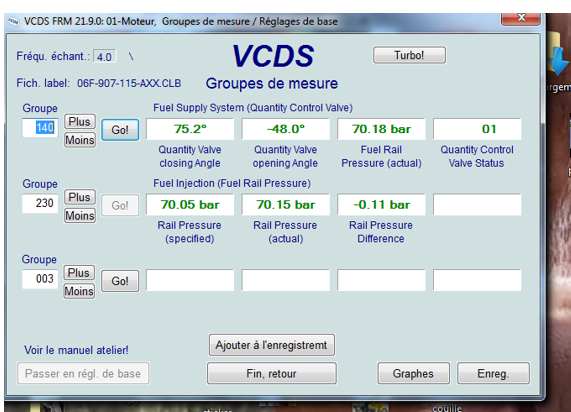Click the sample rate field 4.0

[105, 56]
